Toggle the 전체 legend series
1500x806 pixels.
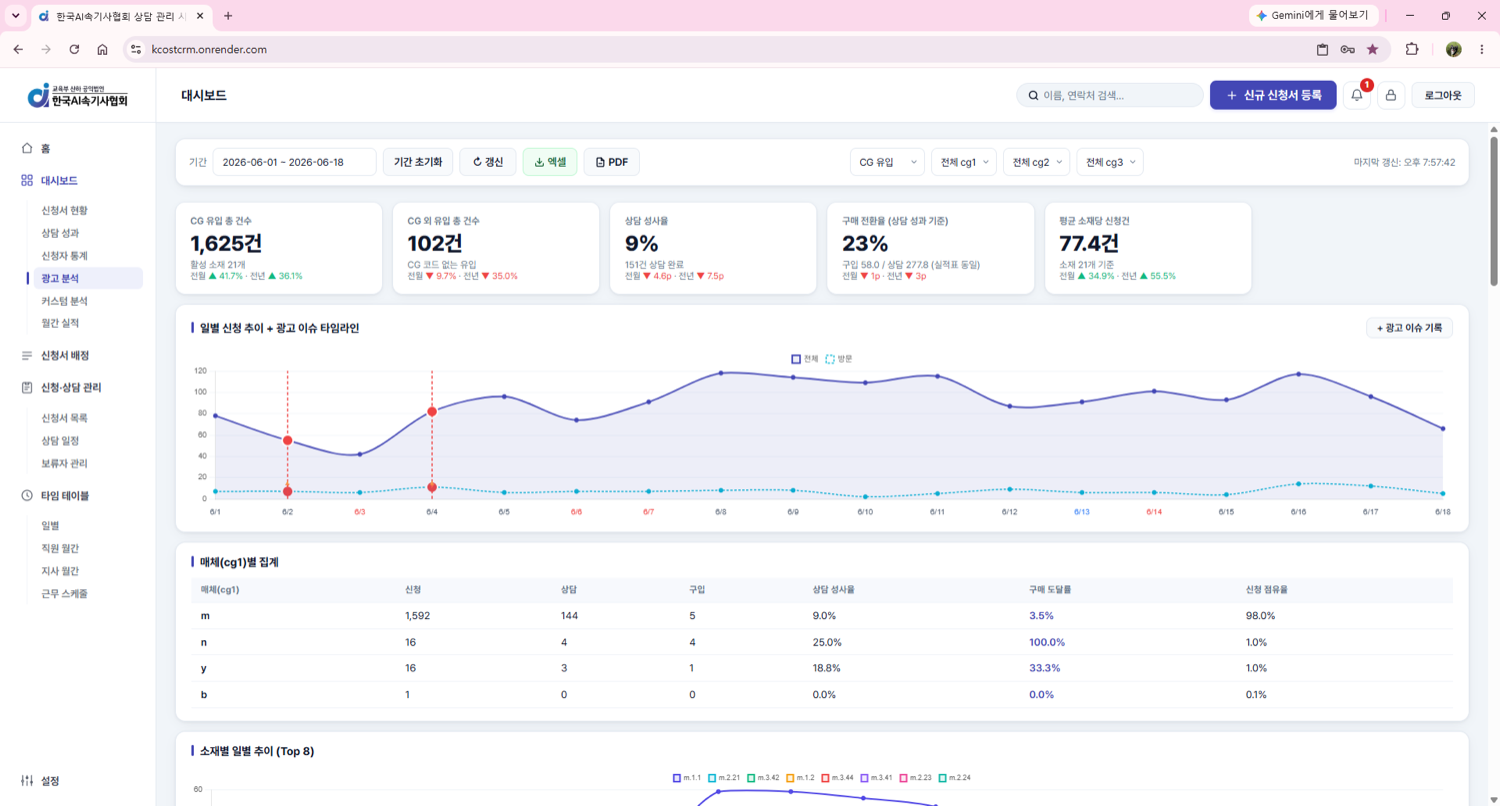[x=805, y=358]
